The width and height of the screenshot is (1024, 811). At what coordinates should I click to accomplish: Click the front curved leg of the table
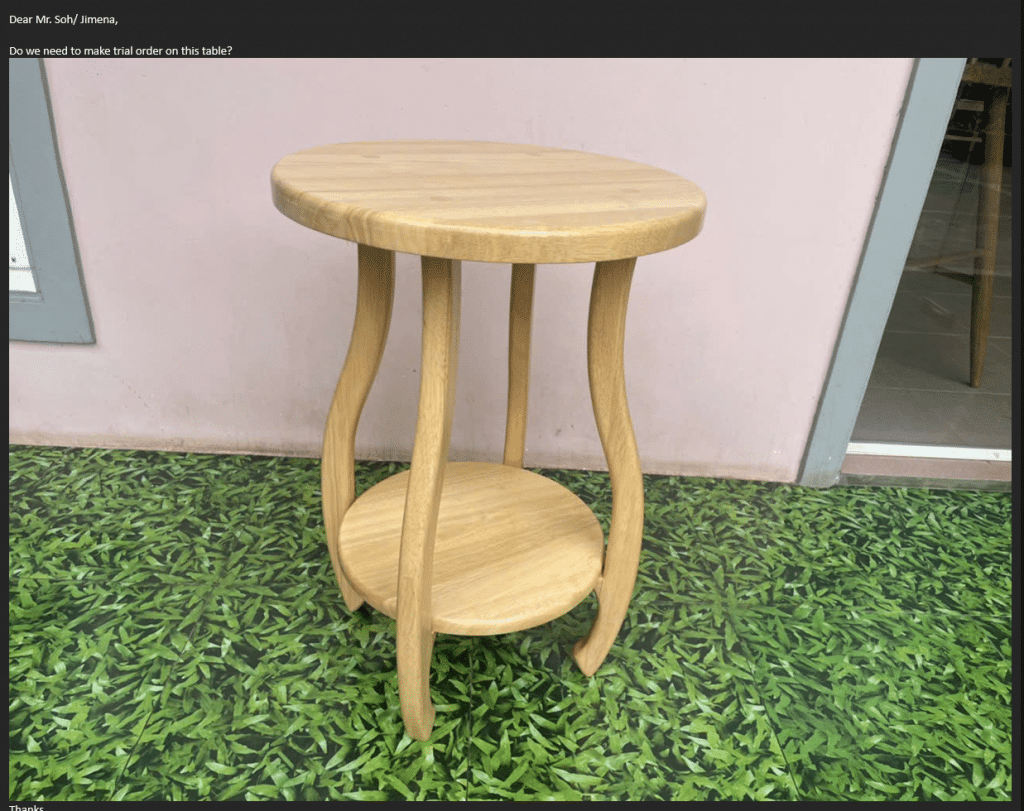pyautogui.click(x=426, y=500)
